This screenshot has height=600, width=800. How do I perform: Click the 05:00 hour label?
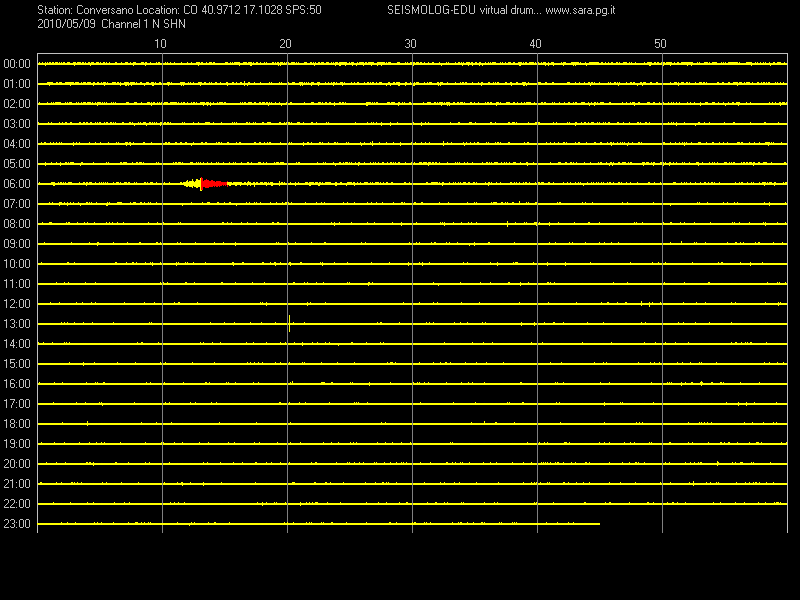coord(17,164)
